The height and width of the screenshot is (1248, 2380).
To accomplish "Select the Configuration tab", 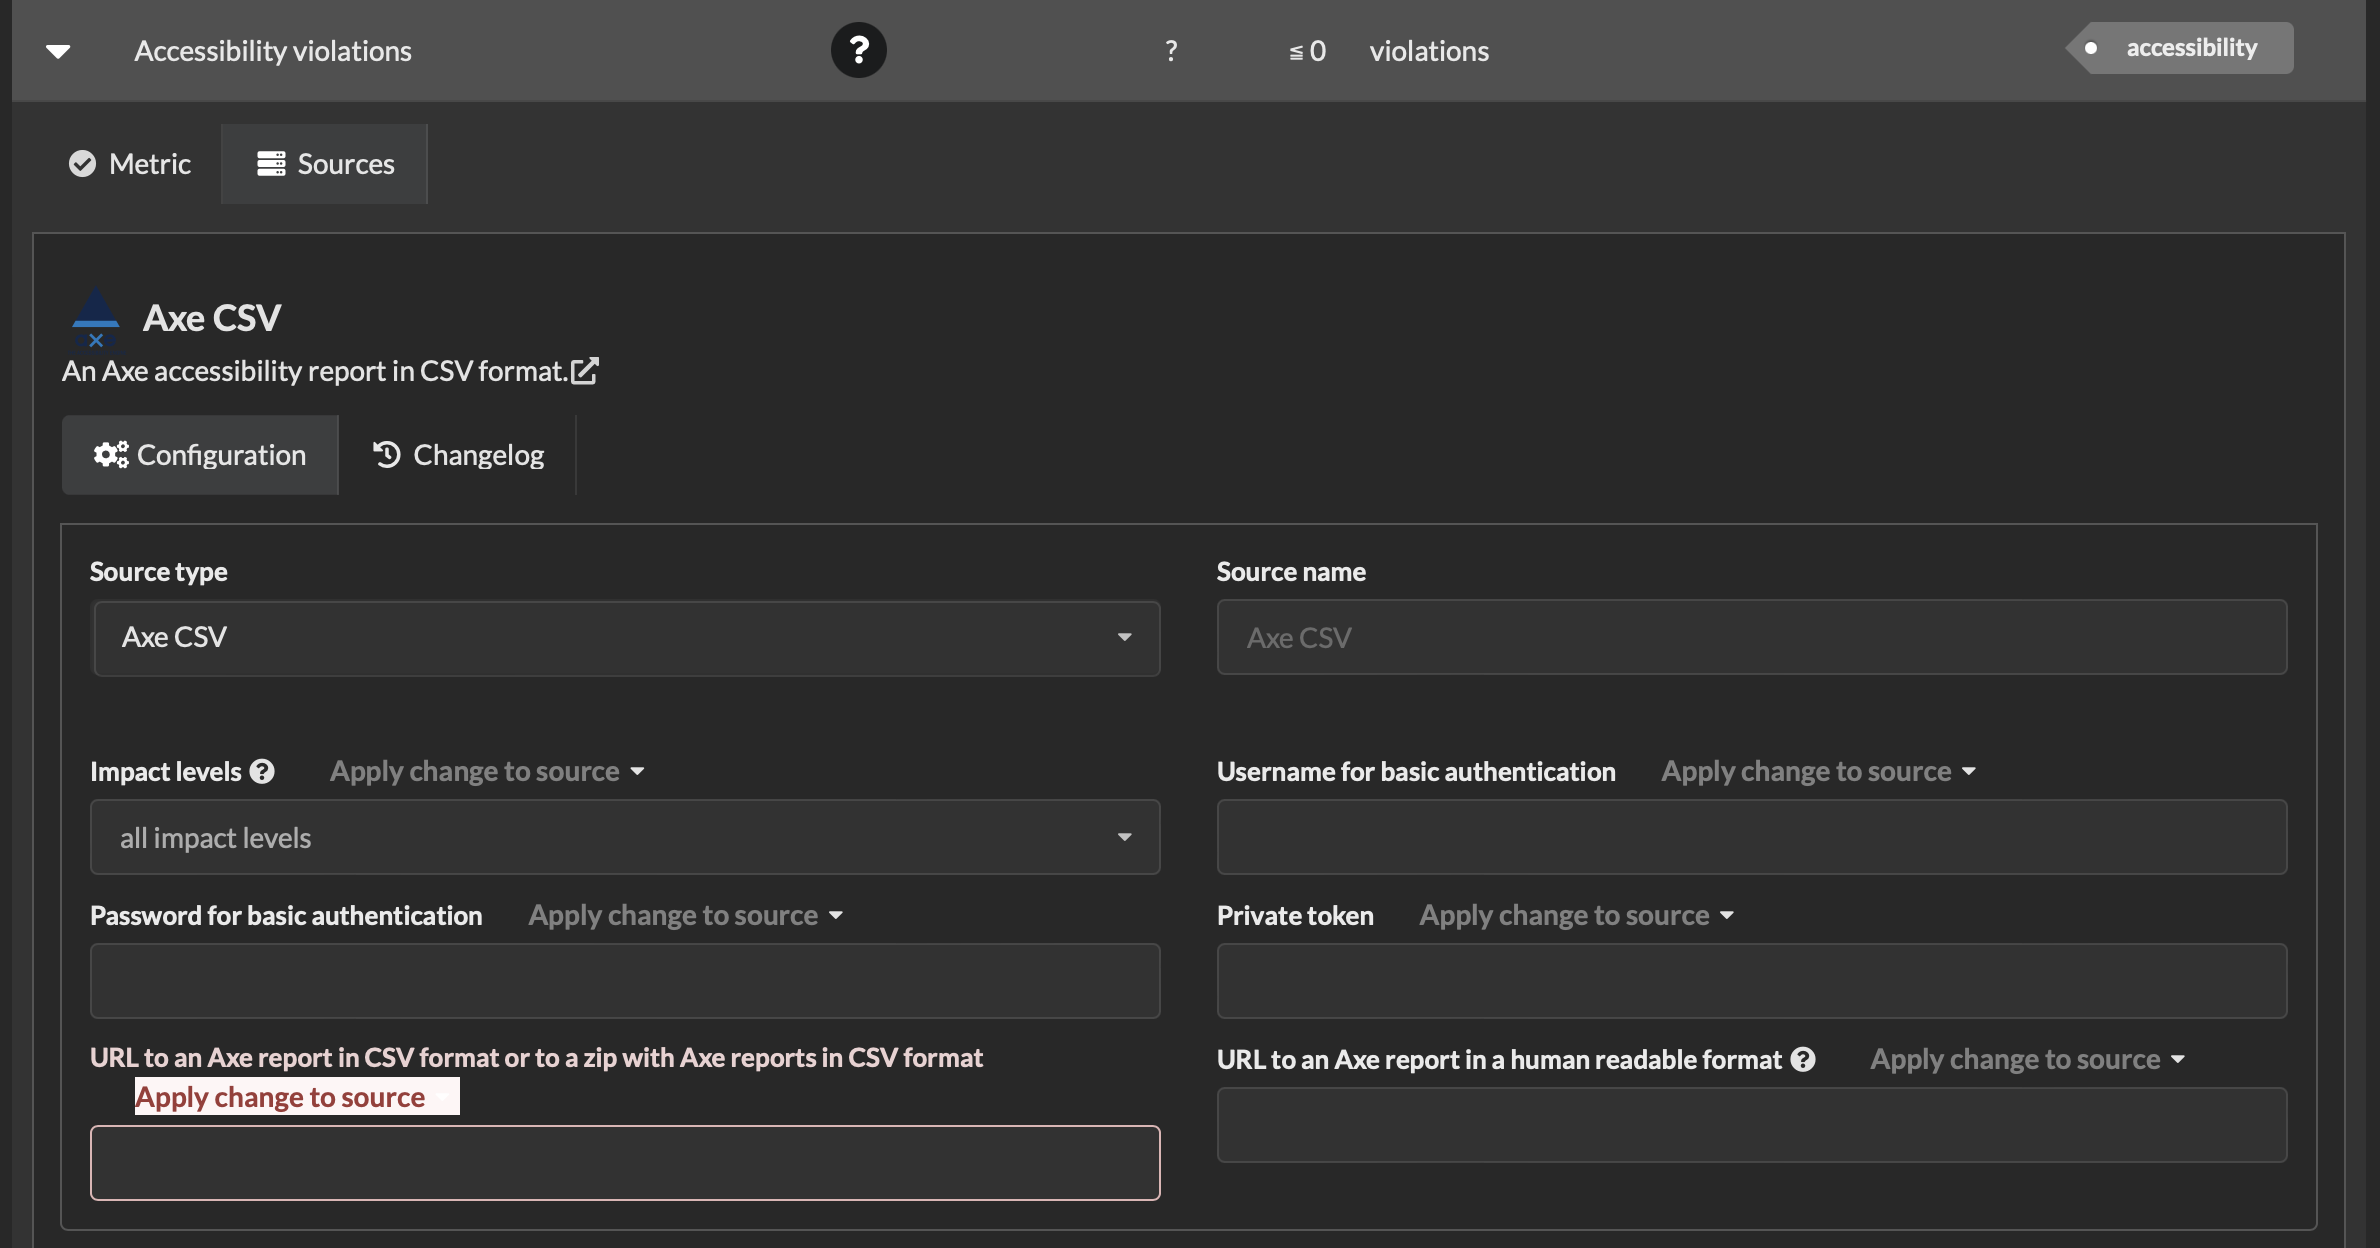I will tap(200, 455).
